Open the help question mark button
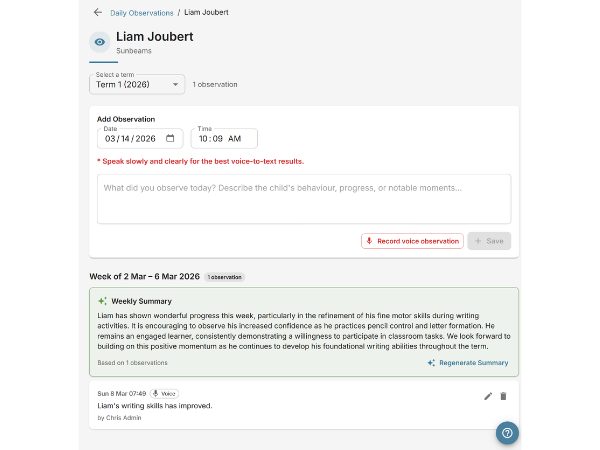This screenshot has height=450, width=600. (x=507, y=433)
